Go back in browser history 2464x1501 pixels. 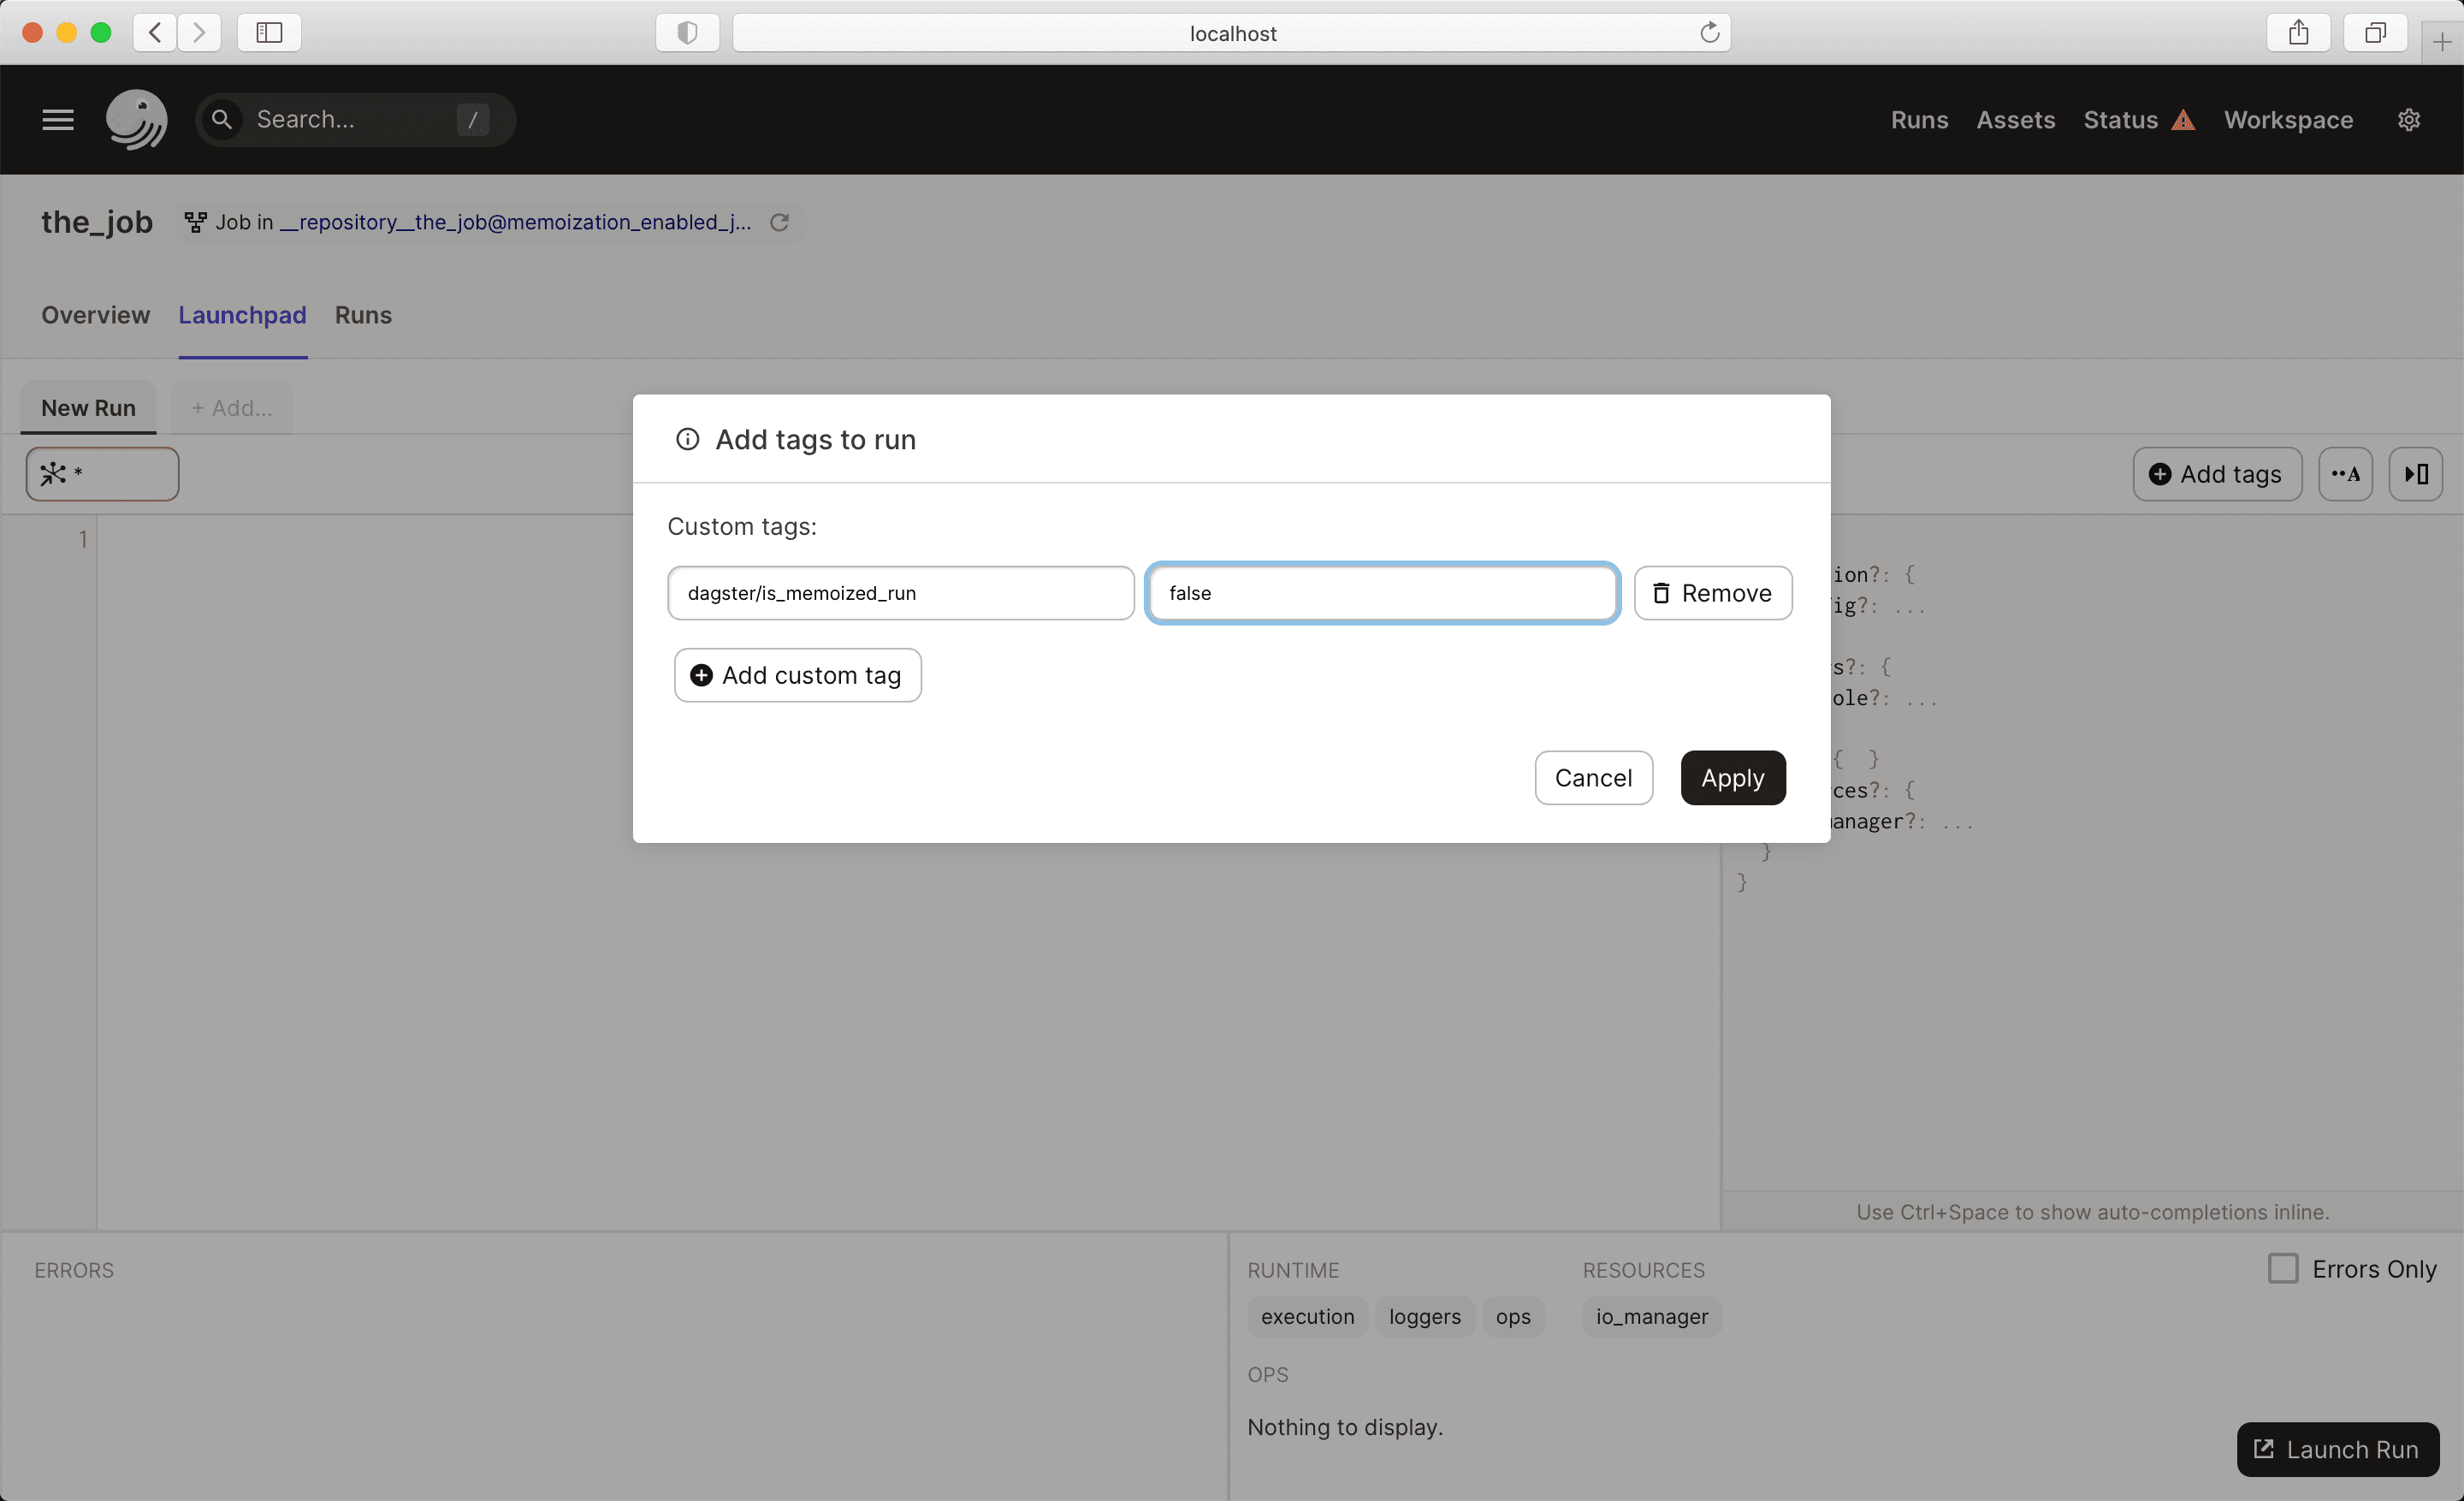(155, 32)
